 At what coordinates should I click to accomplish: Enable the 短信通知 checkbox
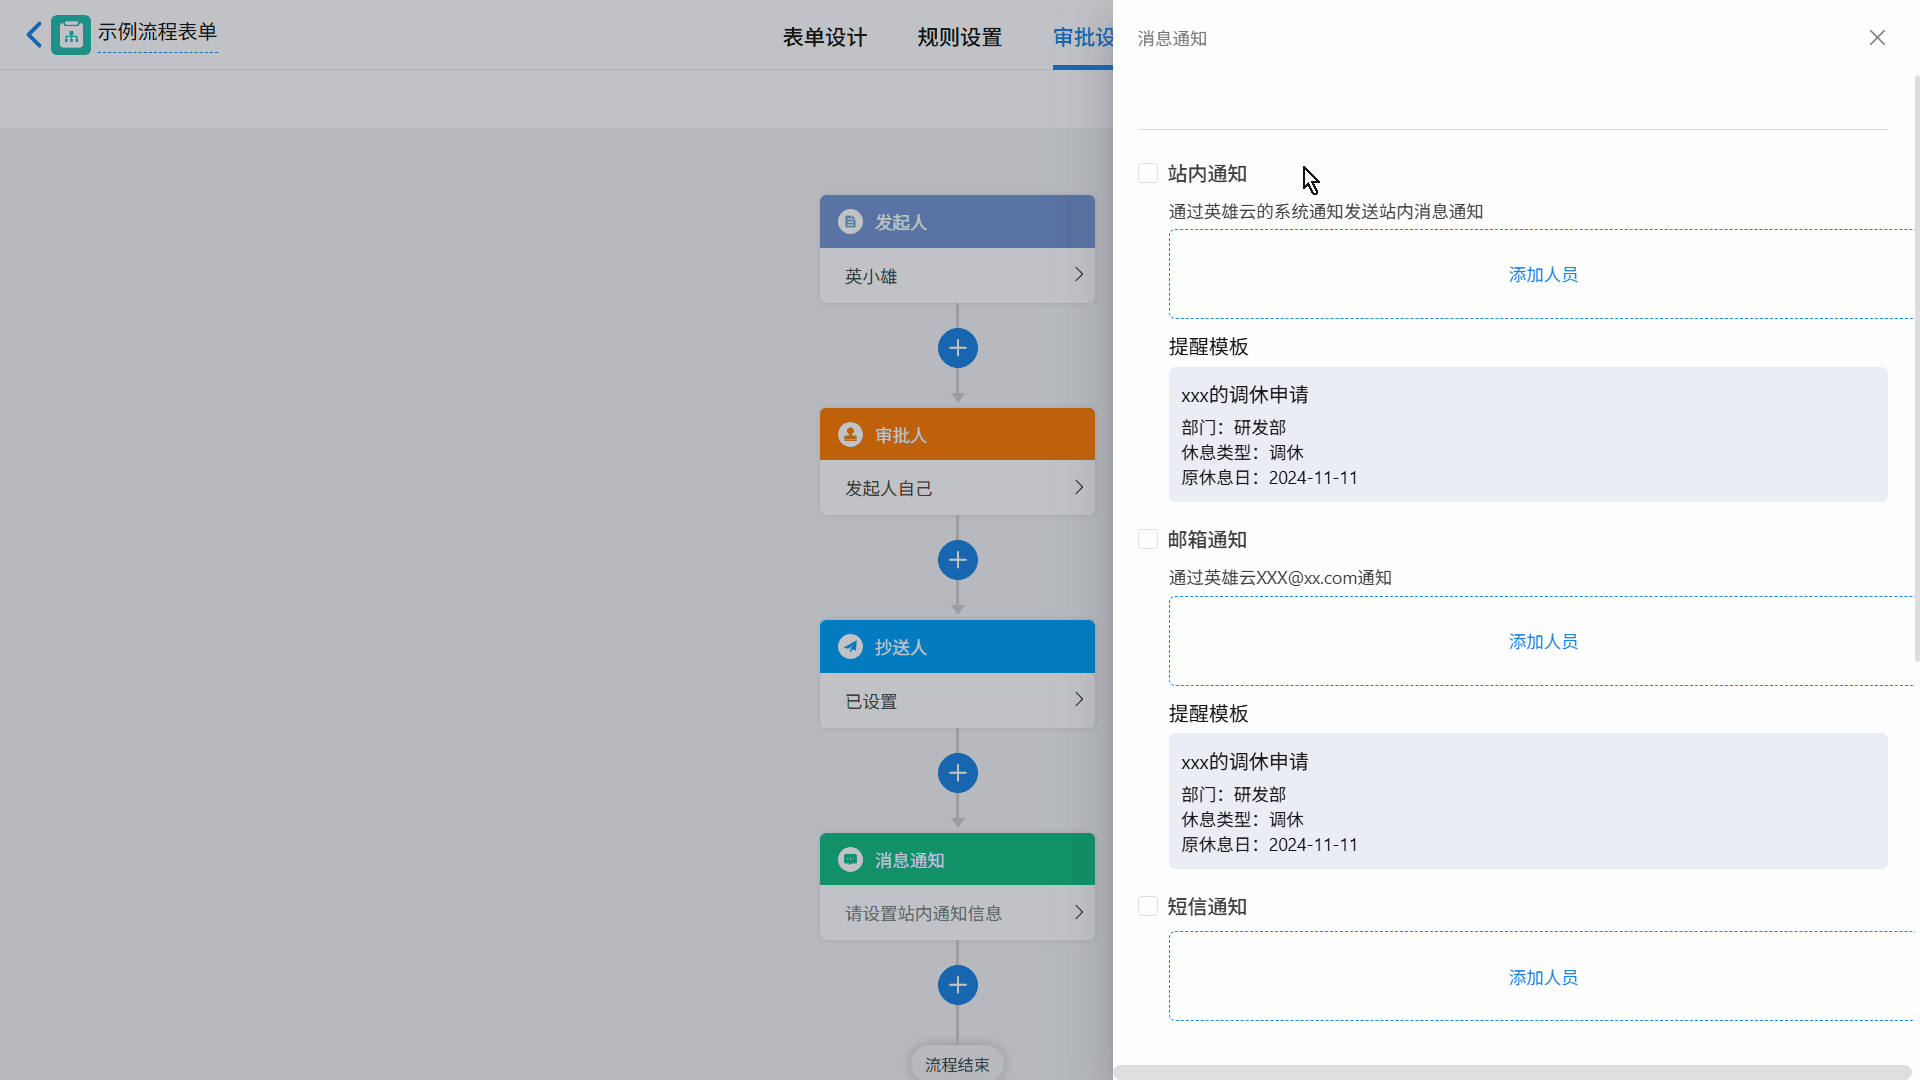click(x=1148, y=906)
